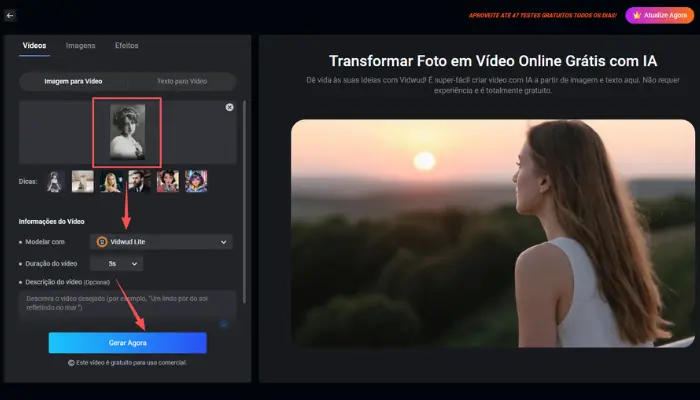Choose the second sample tip thumbnail
Screen dimensions: 700x400
click(83, 181)
